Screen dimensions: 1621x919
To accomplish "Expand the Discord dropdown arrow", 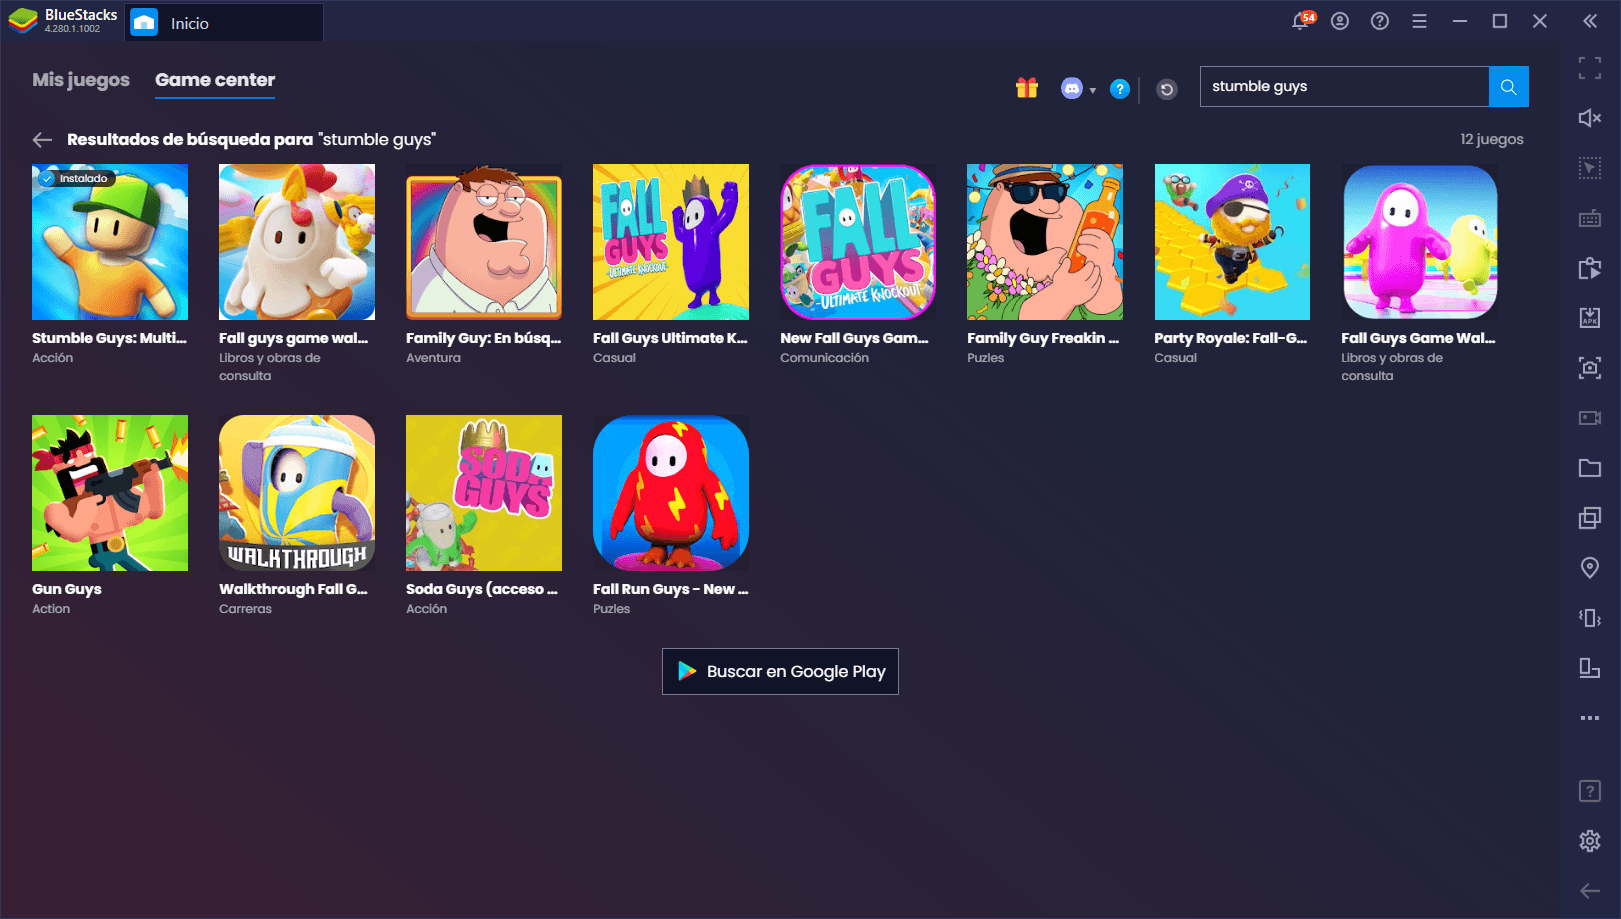I will (x=1093, y=90).
